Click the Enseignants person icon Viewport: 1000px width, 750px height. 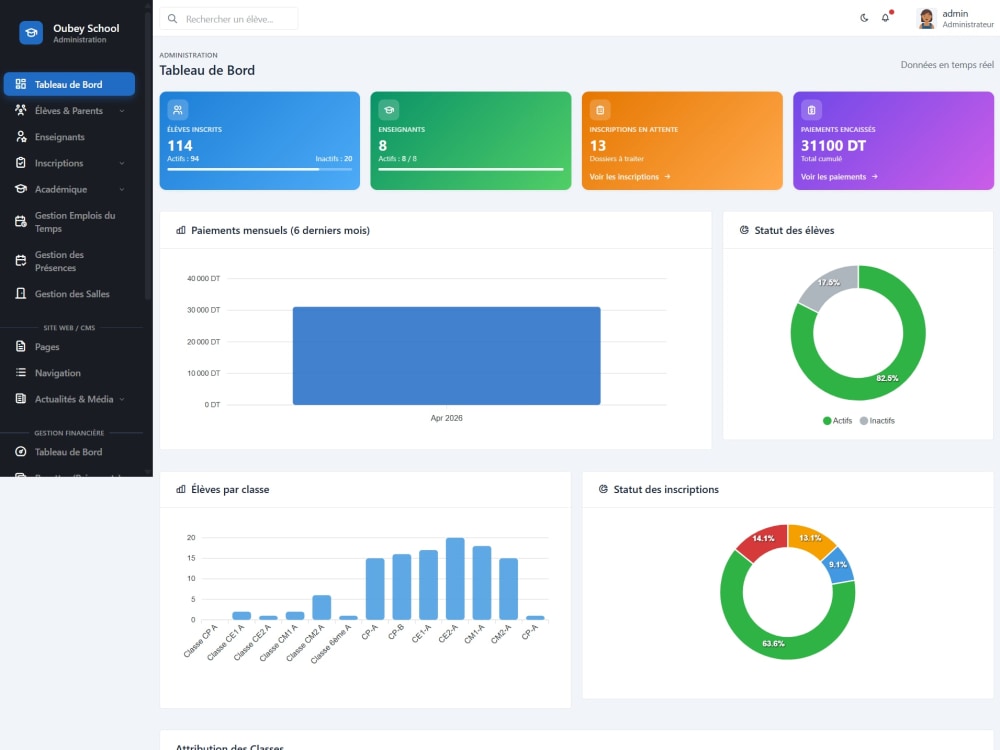click(20, 136)
